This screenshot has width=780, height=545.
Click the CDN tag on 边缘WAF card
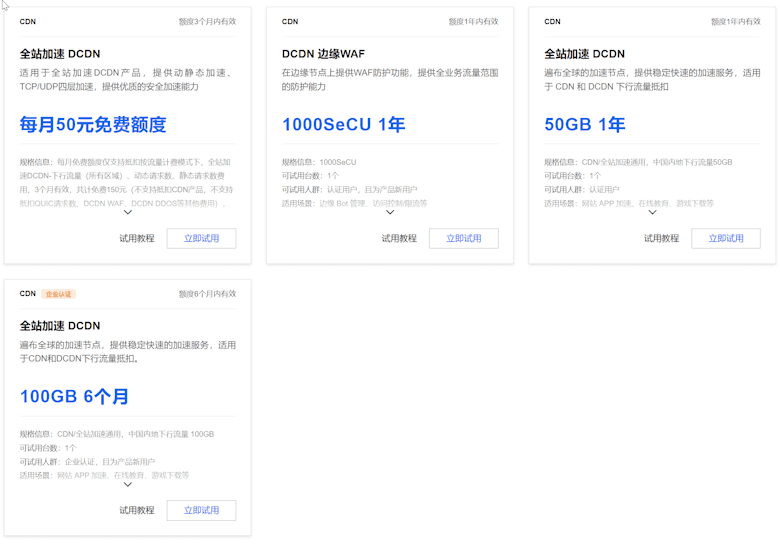(x=290, y=21)
